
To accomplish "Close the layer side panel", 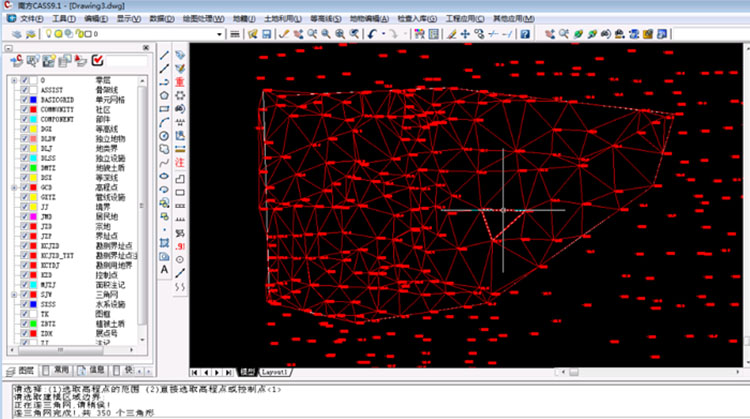I will point(146,48).
